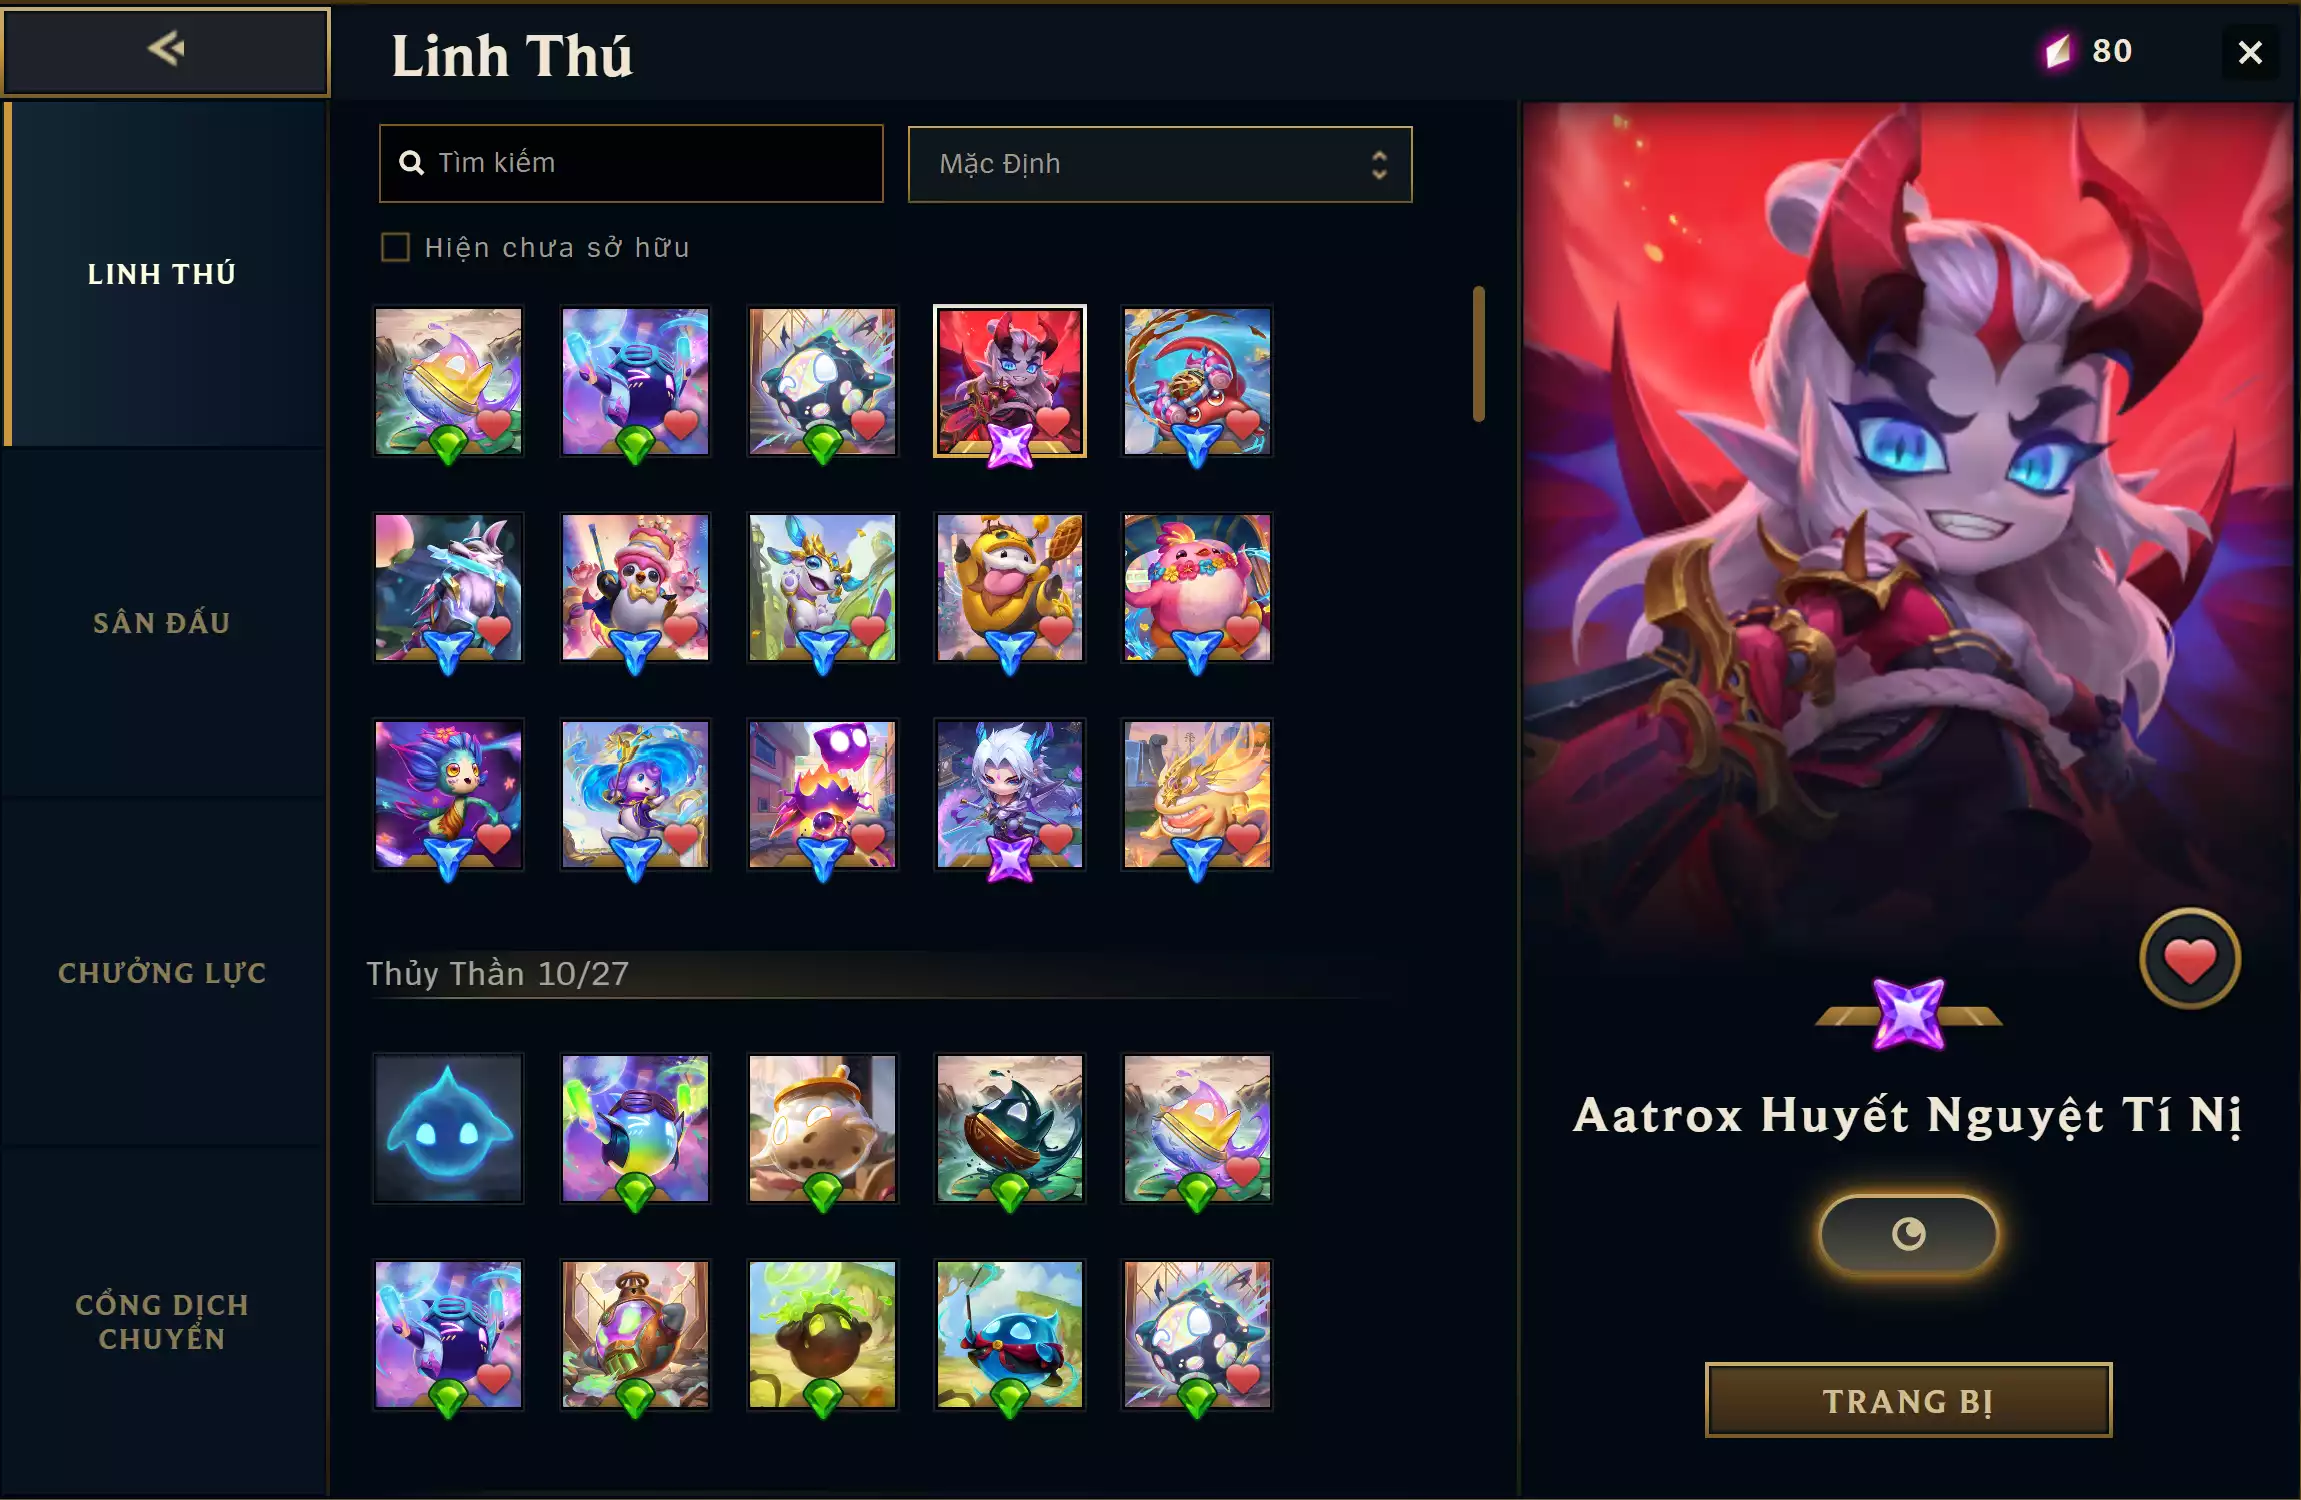Viewport: 2301px width, 1500px height.
Task: Click the magnifier search icon
Action: 411,163
